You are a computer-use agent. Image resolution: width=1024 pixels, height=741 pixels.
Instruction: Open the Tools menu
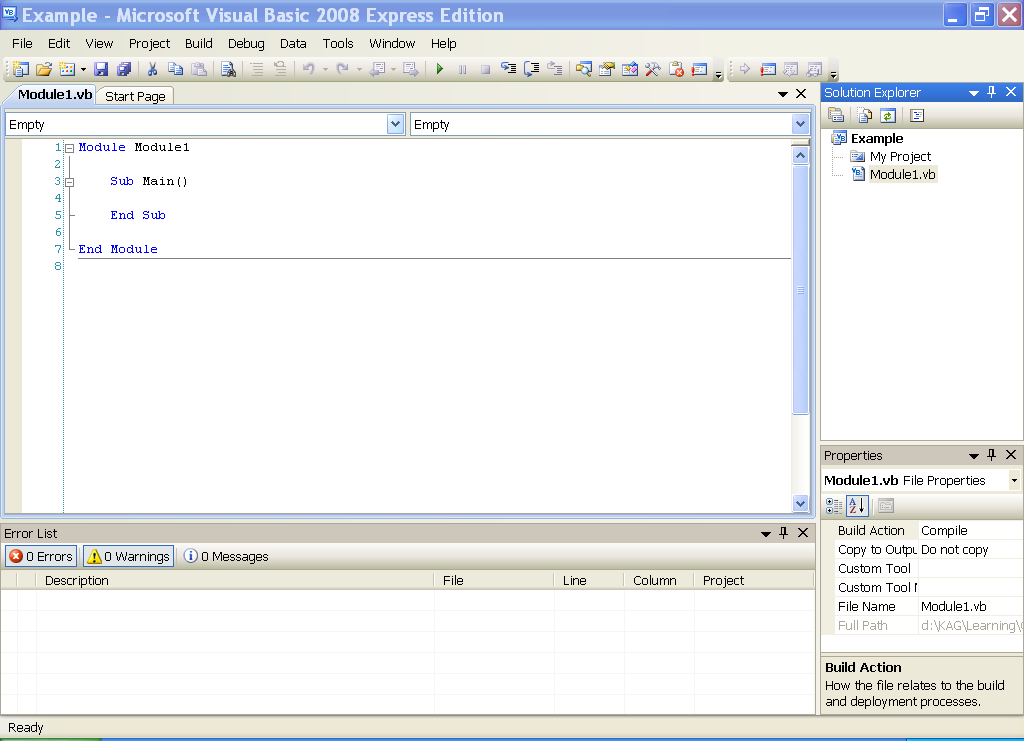coord(338,43)
